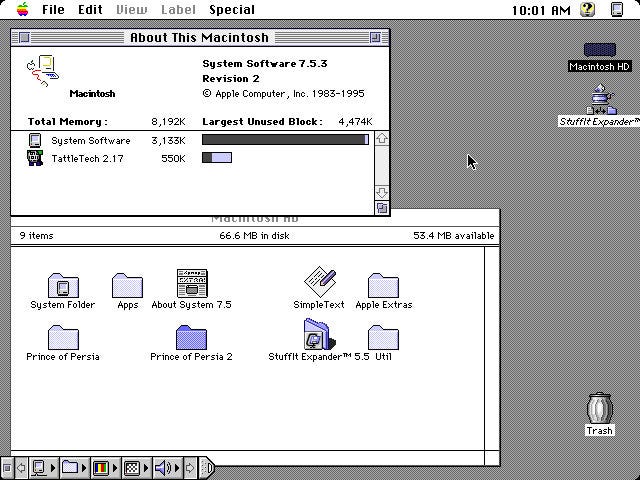This screenshot has height=480, width=640.
Task: Open the Application menu icon
Action: pyautogui.click(x=617, y=9)
